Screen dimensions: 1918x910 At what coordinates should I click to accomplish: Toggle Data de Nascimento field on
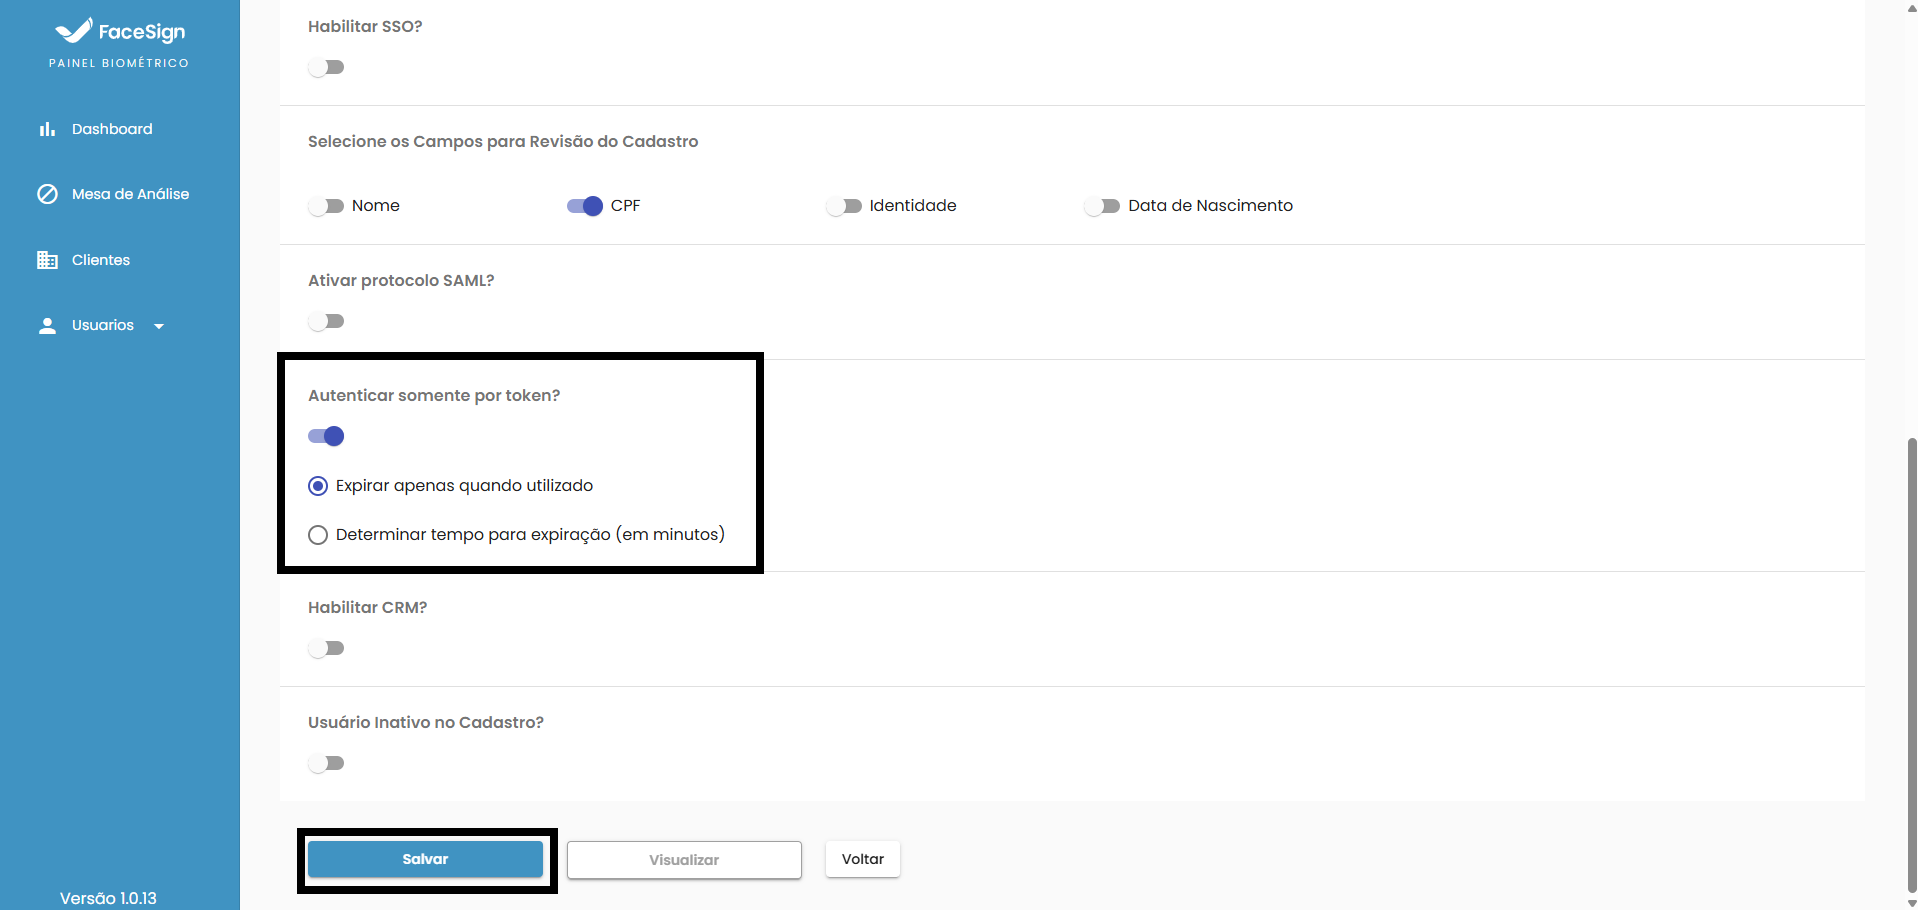[1102, 206]
